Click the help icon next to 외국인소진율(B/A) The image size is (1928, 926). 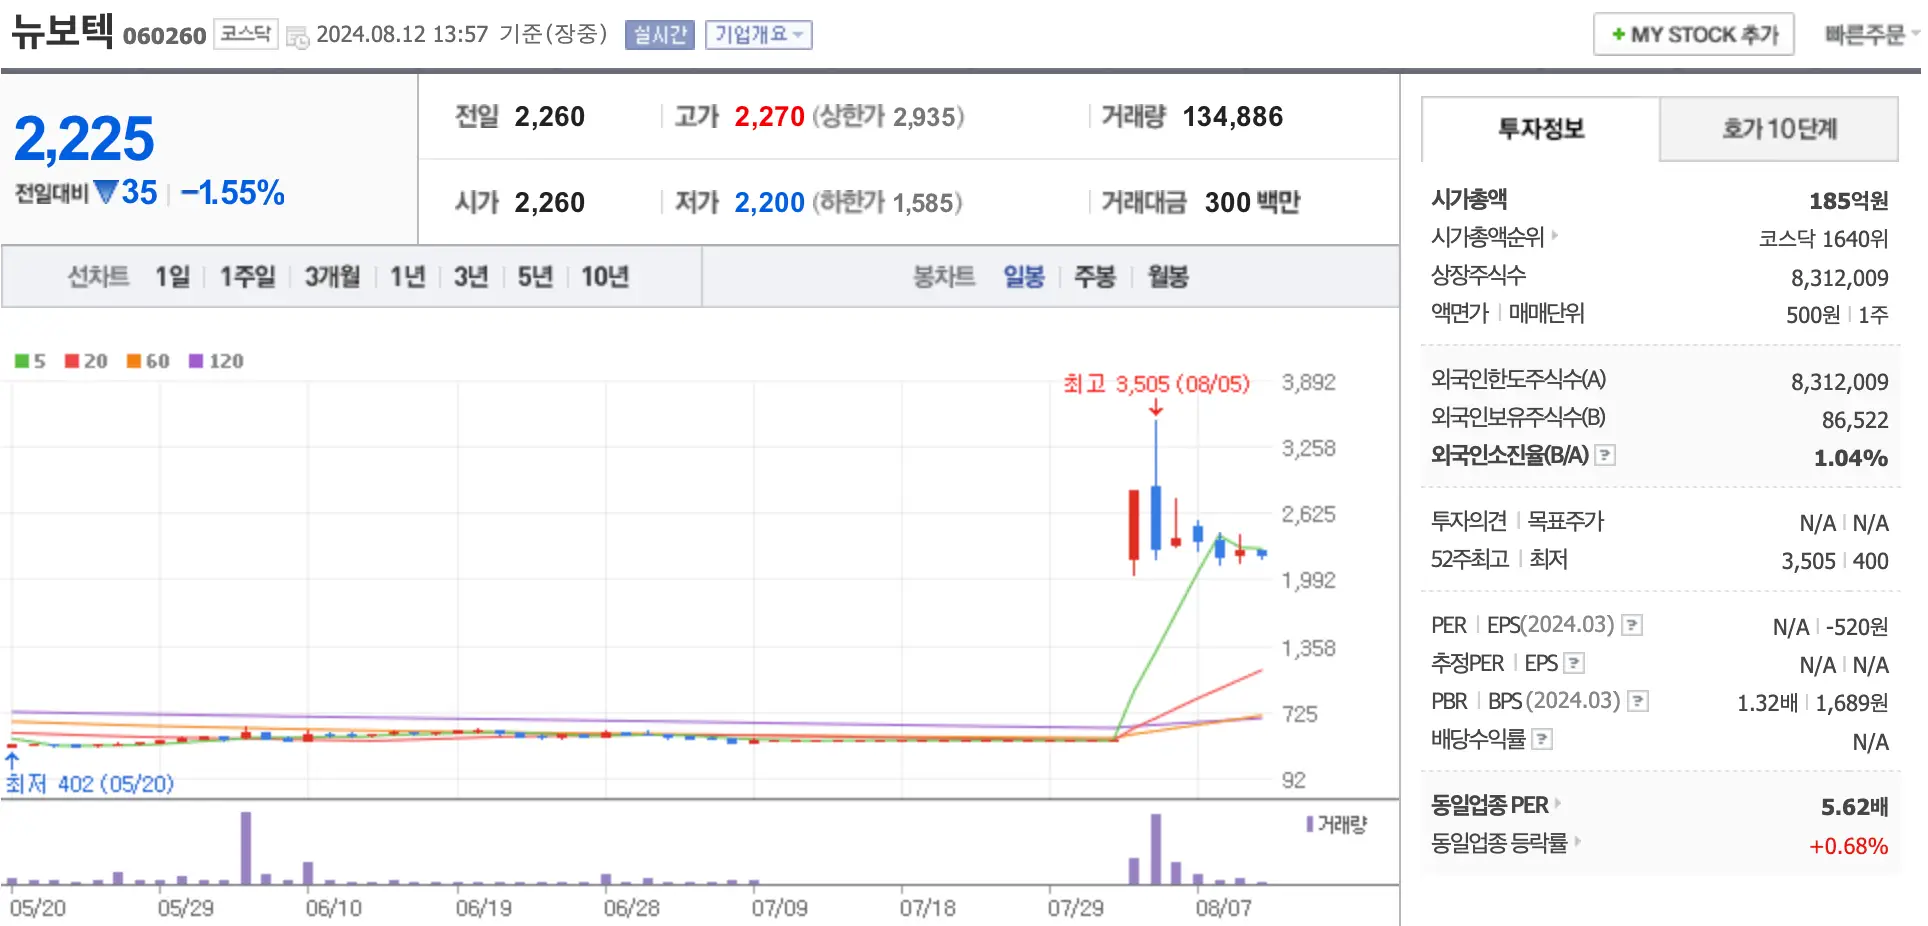click(x=1607, y=455)
